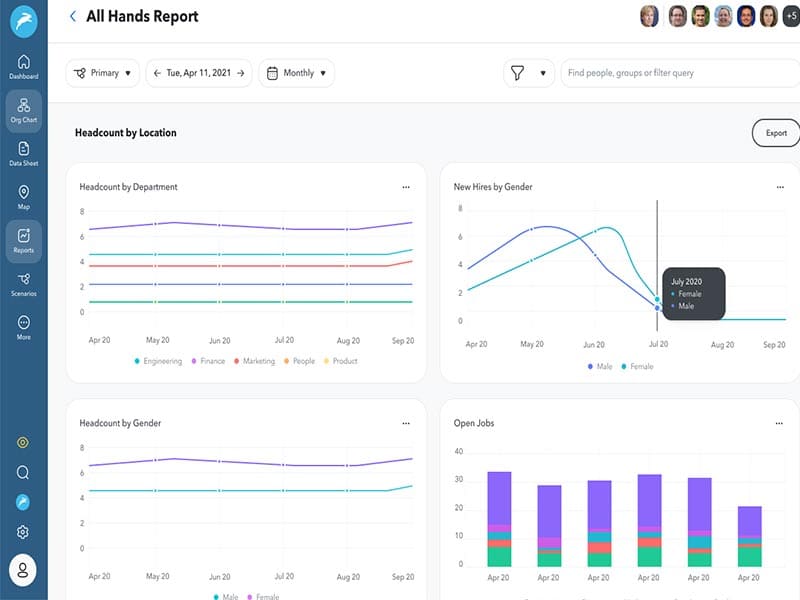800x600 pixels.
Task: Open the Dashboard from the sidebar
Action: pos(23,67)
